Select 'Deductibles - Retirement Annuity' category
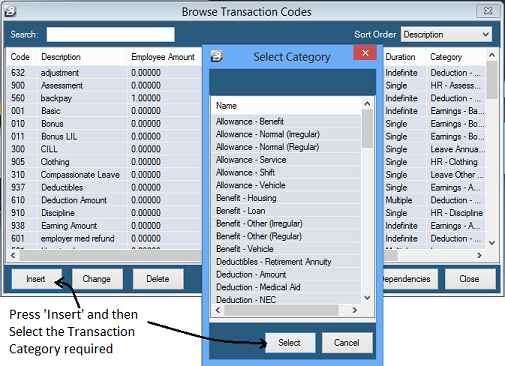 [x=286, y=262]
